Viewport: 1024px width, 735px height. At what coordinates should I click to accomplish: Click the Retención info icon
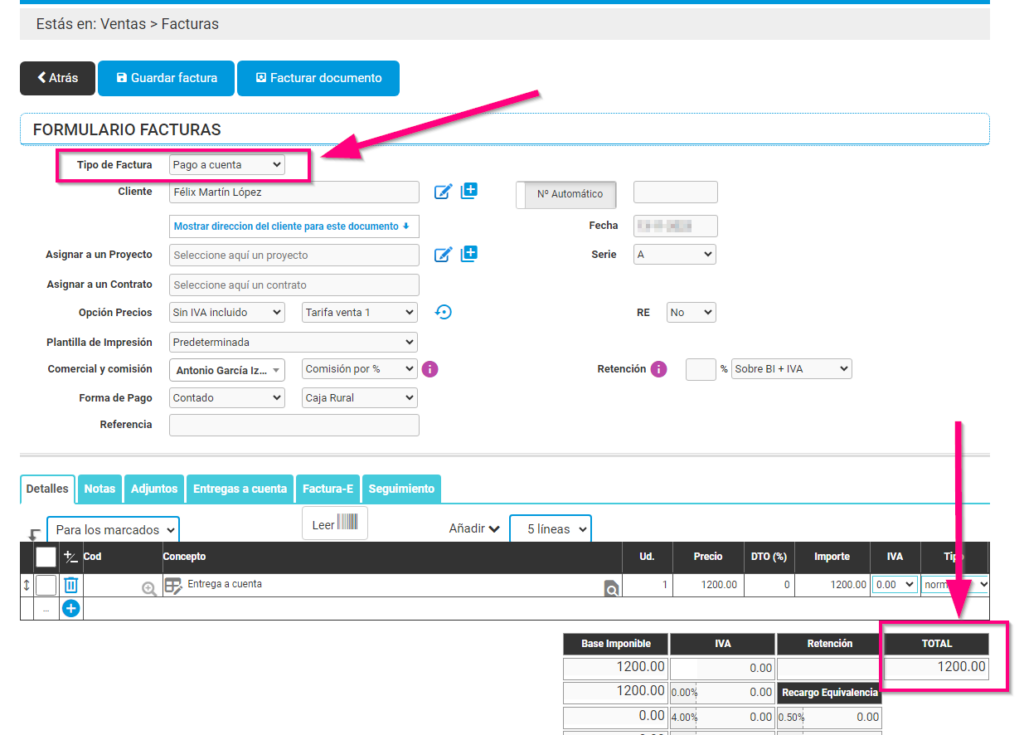pyautogui.click(x=659, y=369)
